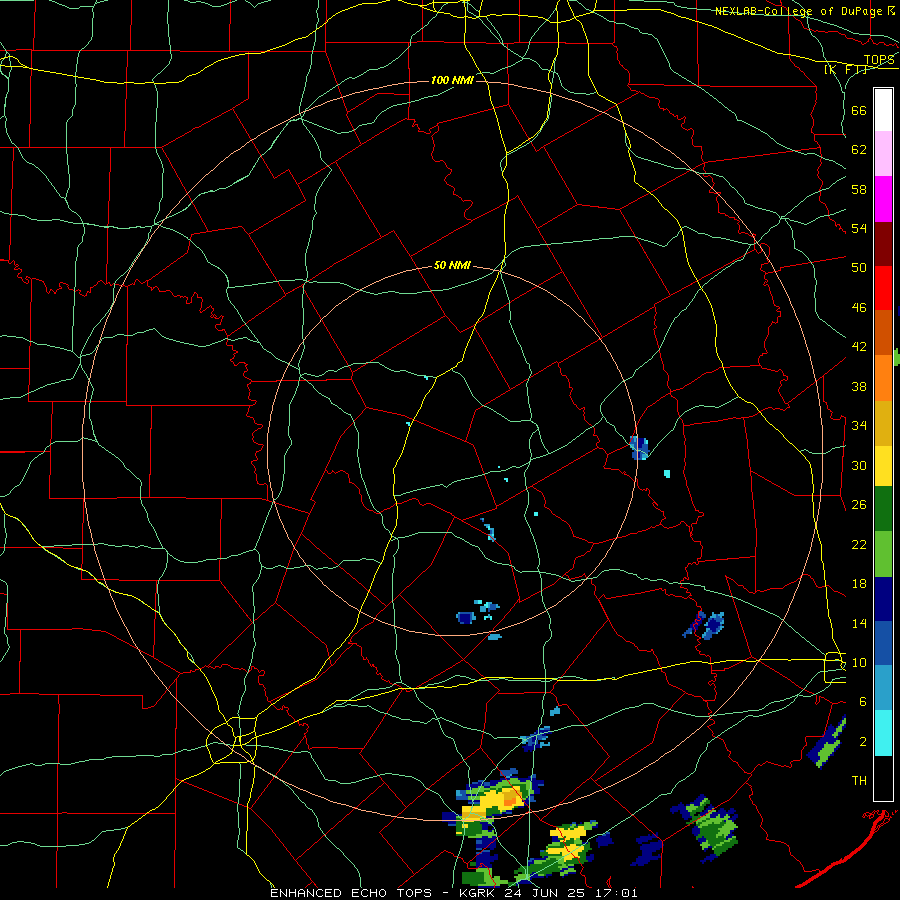The image size is (900, 900).
Task: Click the gold legend swatch
Action: (x=883, y=423)
